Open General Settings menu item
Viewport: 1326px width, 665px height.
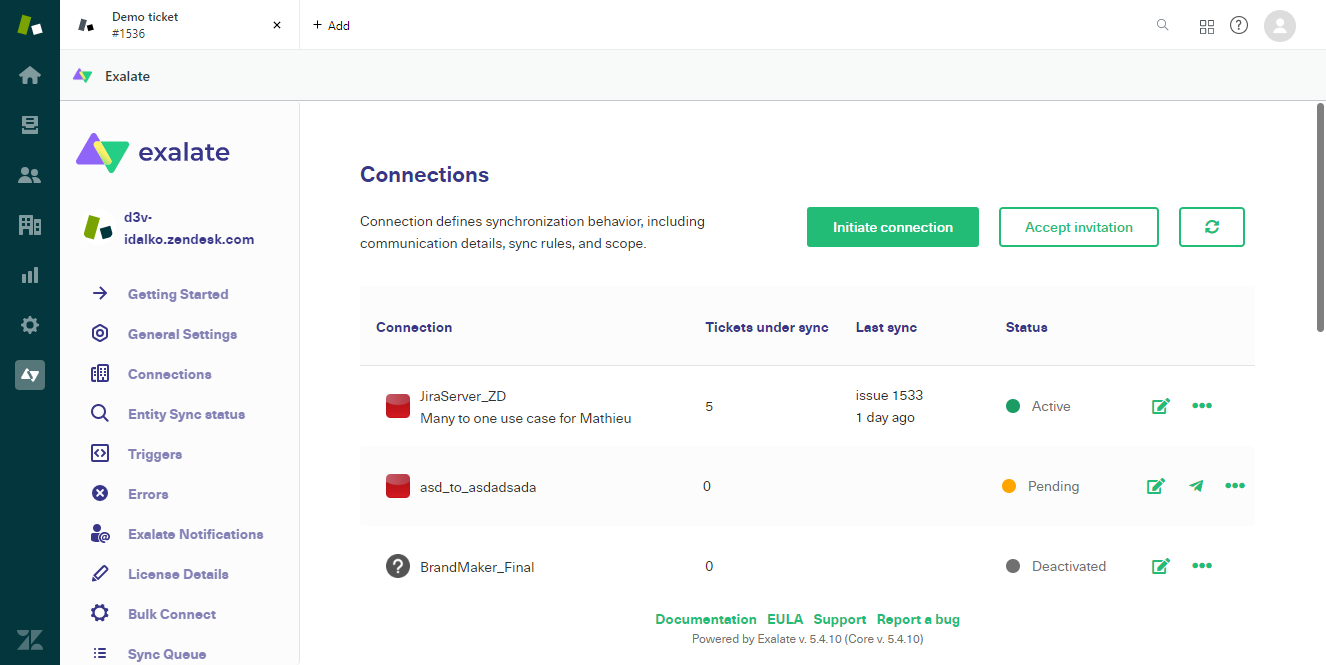(x=182, y=334)
